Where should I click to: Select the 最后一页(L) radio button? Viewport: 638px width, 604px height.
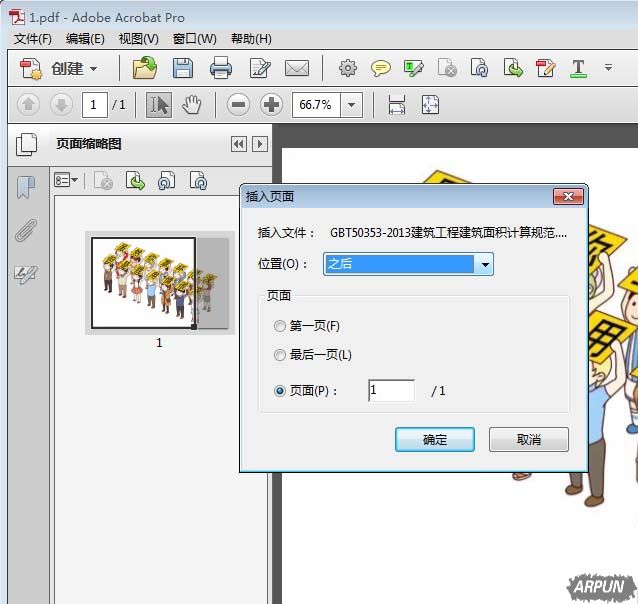[x=280, y=355]
